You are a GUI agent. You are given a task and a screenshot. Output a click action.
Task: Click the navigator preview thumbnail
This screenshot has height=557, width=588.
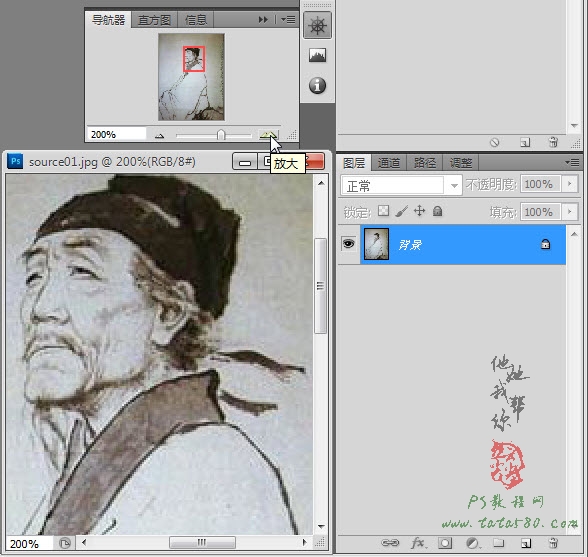(191, 77)
